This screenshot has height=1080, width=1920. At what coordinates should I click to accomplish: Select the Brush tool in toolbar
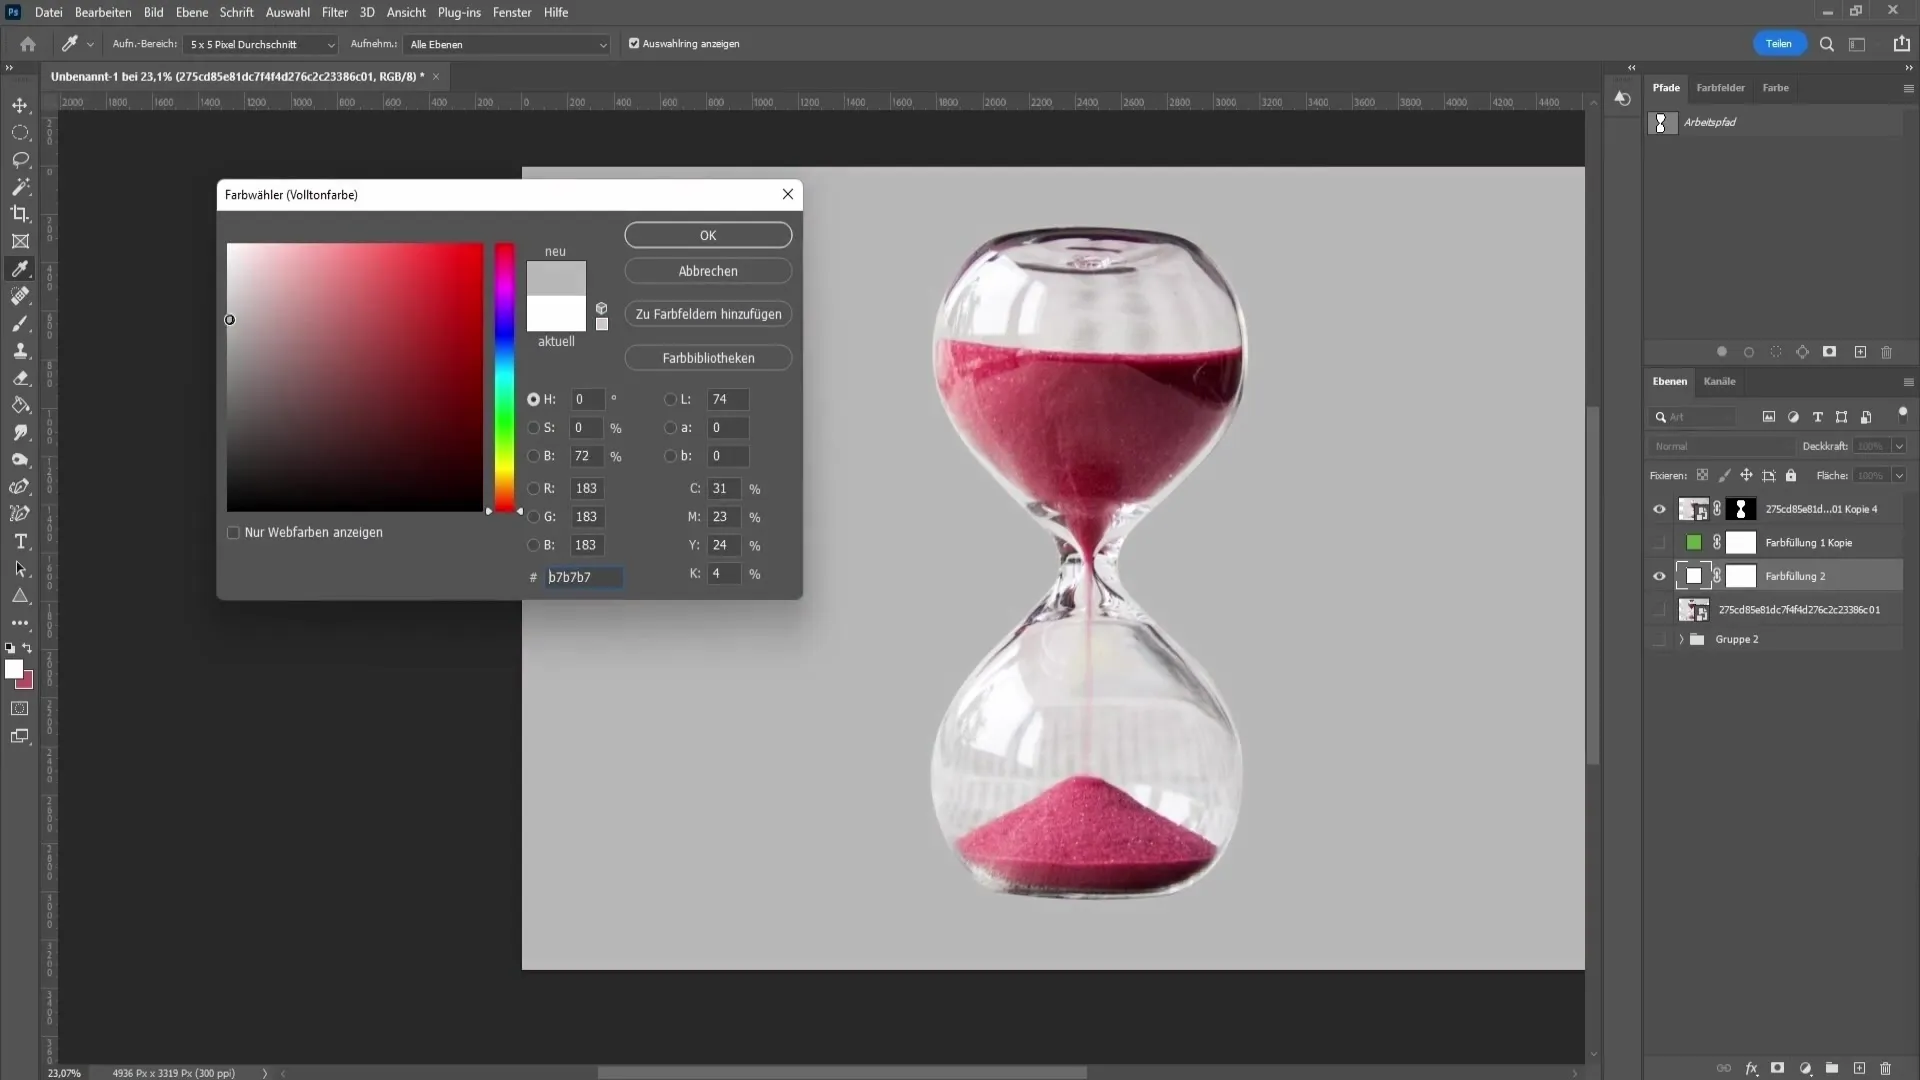(x=20, y=323)
